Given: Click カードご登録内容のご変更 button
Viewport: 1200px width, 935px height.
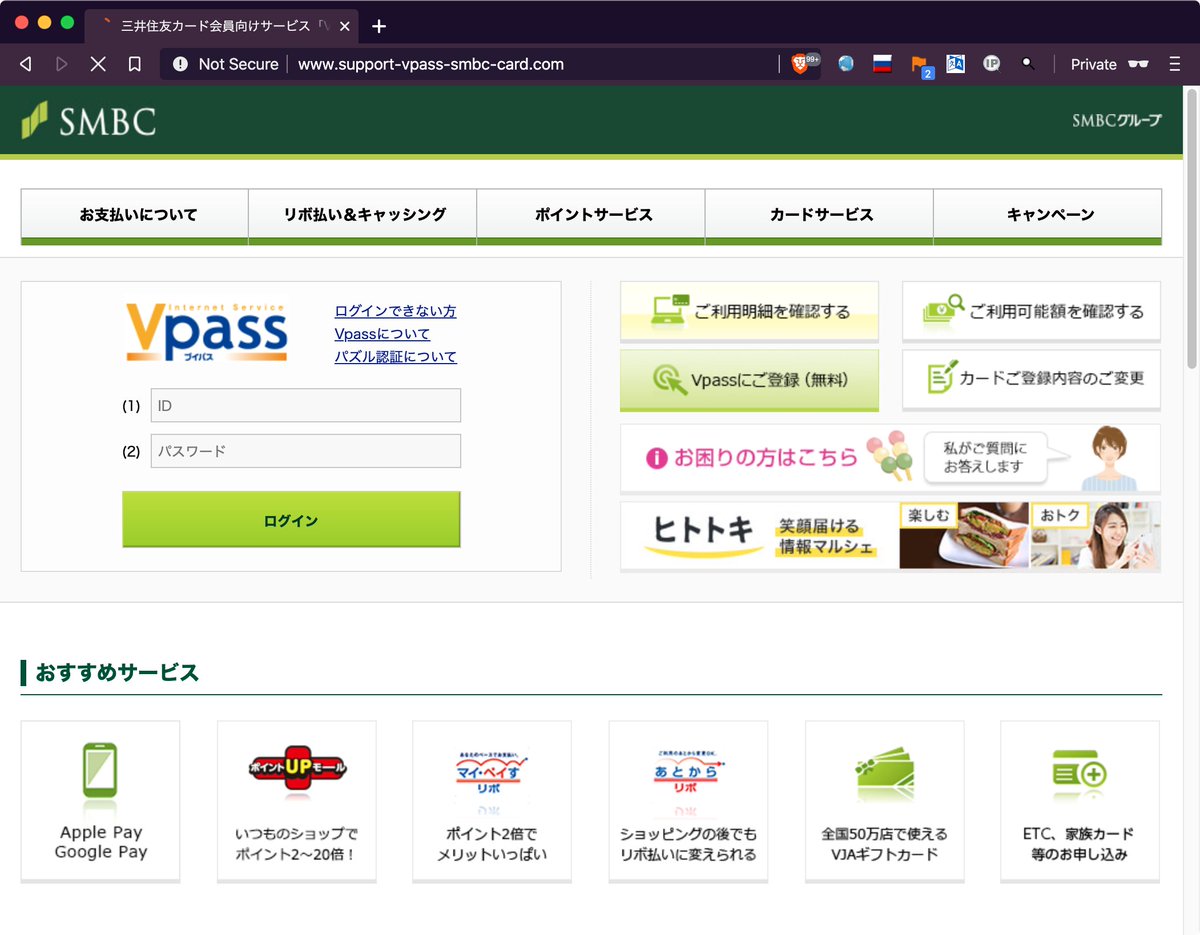Looking at the screenshot, I should pos(1031,380).
